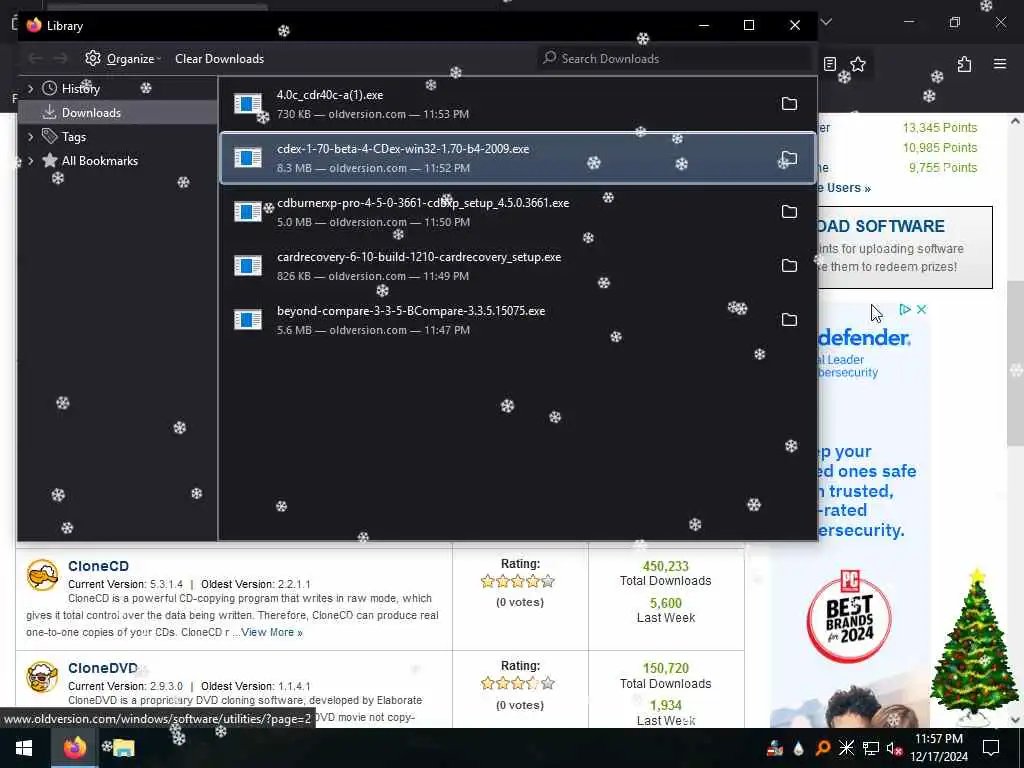Expand the All Bookmarks tree item

click(30, 161)
